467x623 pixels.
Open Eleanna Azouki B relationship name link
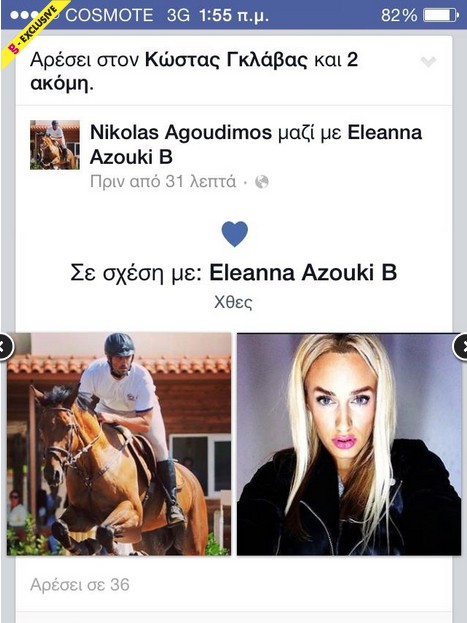[303, 273]
